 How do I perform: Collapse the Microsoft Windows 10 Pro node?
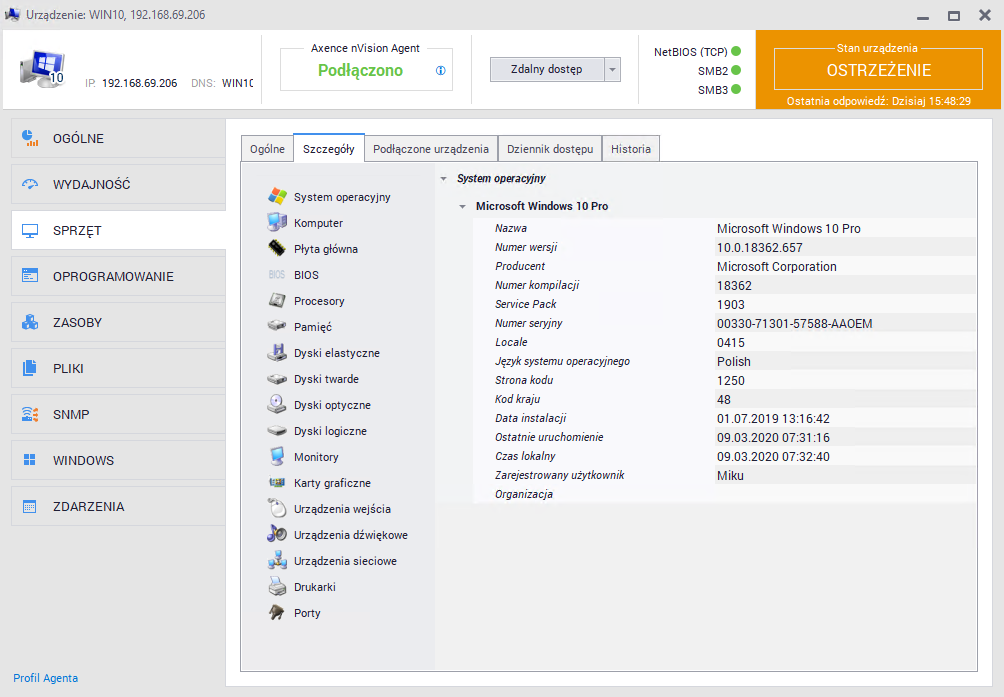coord(462,207)
